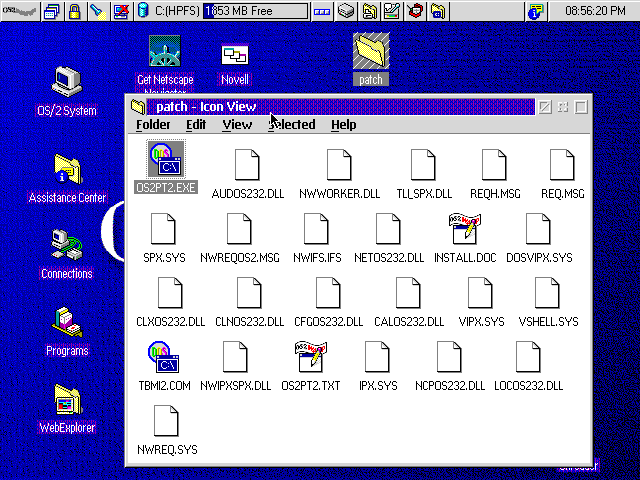Click the OS/2 Warp button on WarpCenter

pyautogui.click(x=20, y=11)
